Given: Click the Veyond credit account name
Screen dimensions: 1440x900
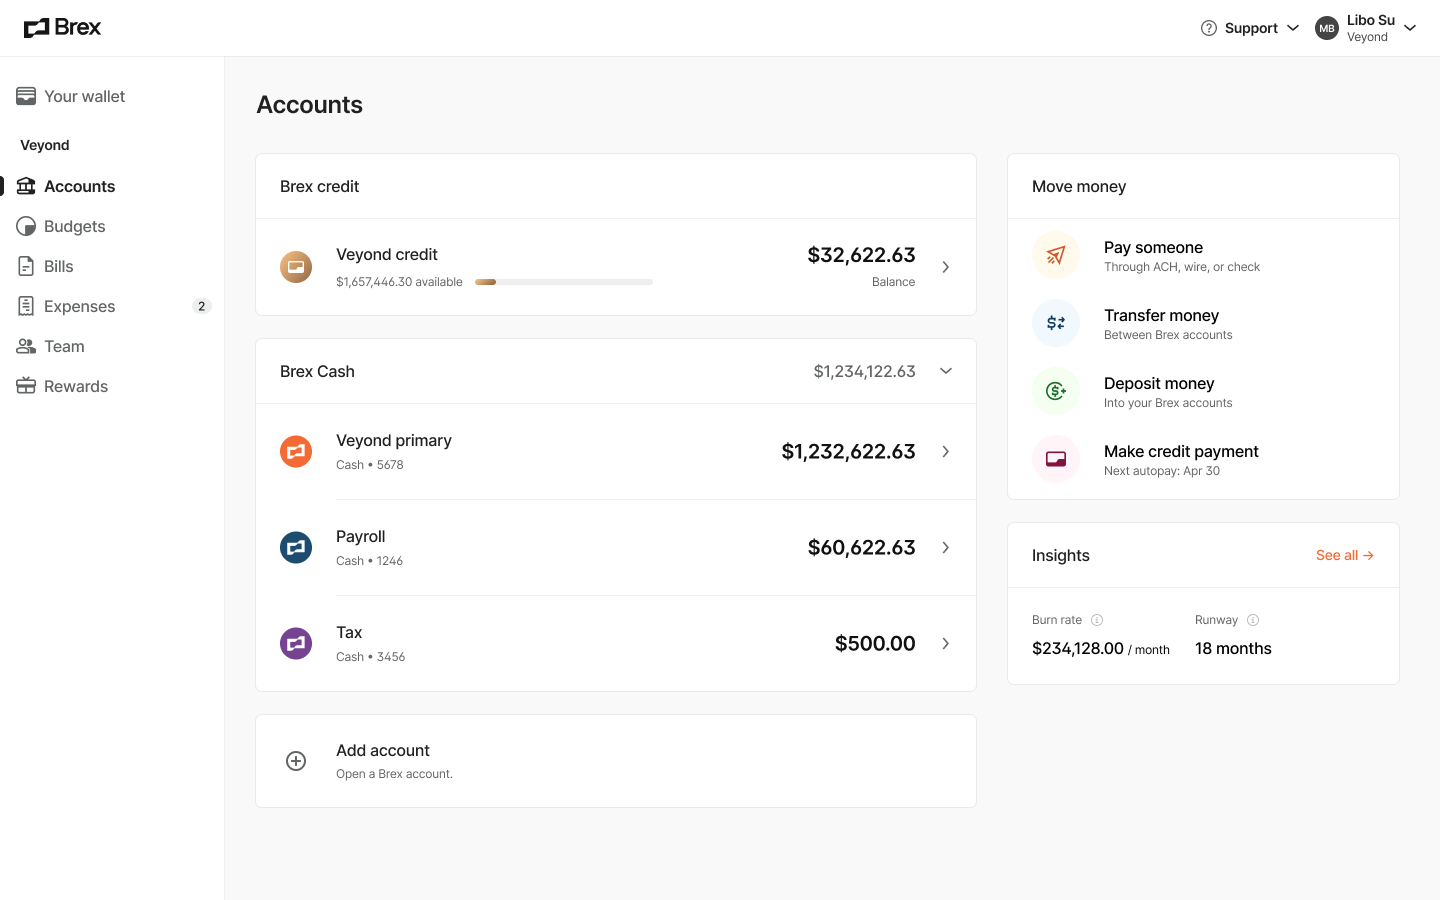Looking at the screenshot, I should pos(387,254).
